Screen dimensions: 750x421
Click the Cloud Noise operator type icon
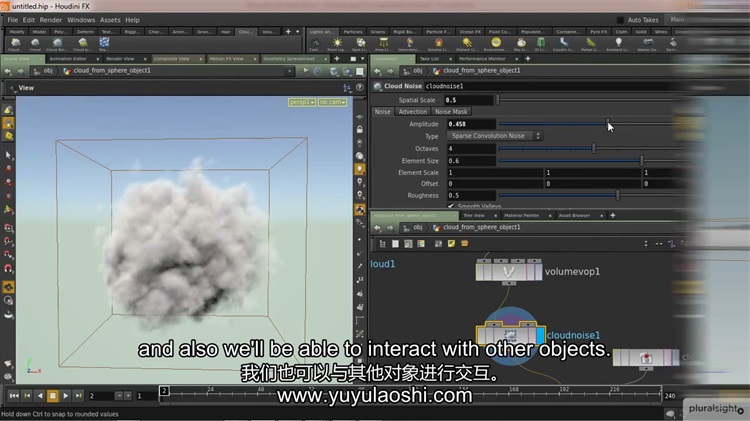tap(377, 86)
